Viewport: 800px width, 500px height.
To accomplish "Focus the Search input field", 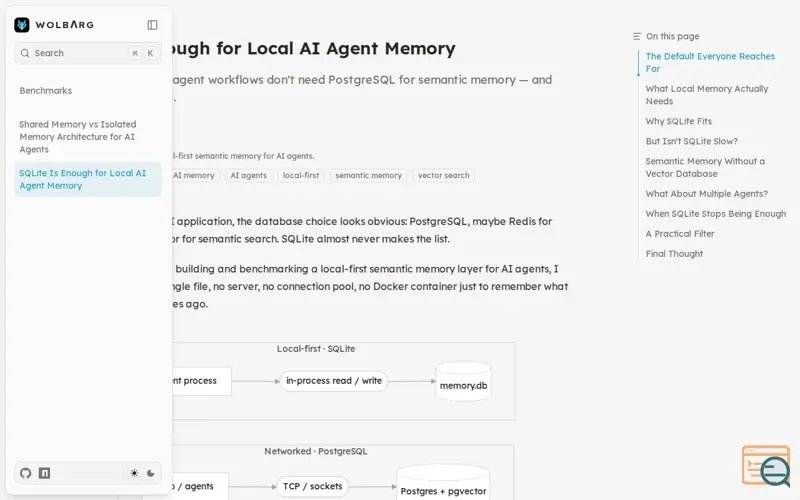I will pyautogui.click(x=88, y=53).
